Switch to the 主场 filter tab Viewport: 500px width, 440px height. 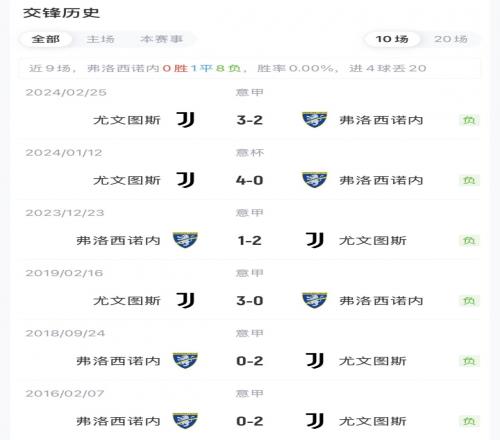pos(100,39)
